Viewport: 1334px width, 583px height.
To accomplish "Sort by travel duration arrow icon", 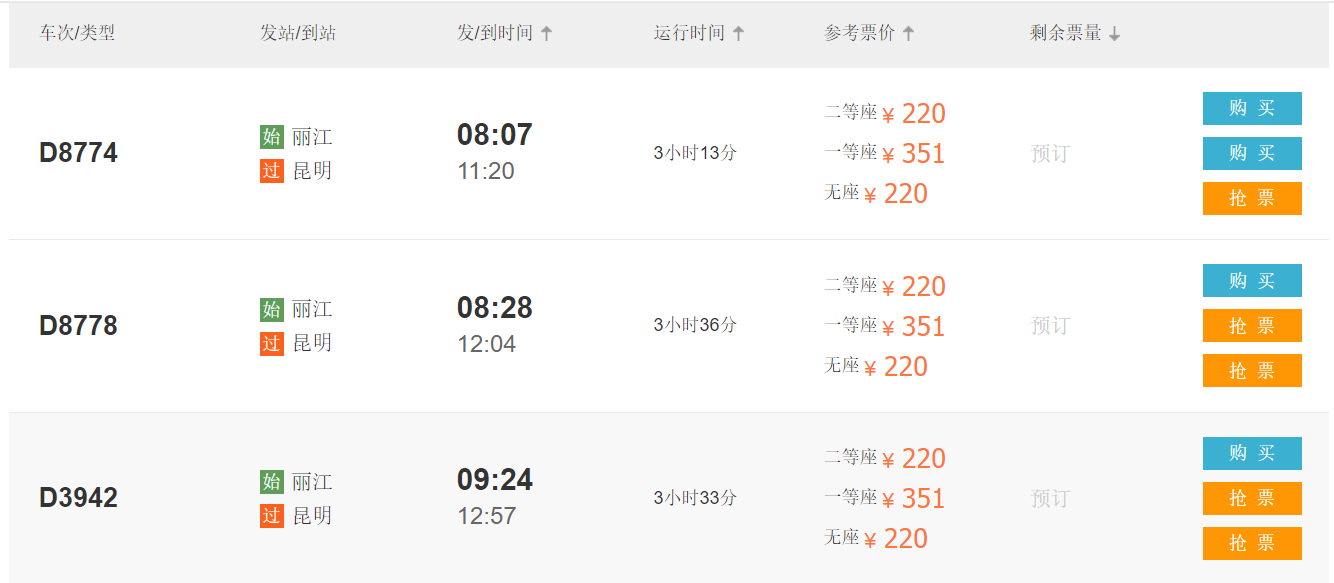I will [x=738, y=33].
